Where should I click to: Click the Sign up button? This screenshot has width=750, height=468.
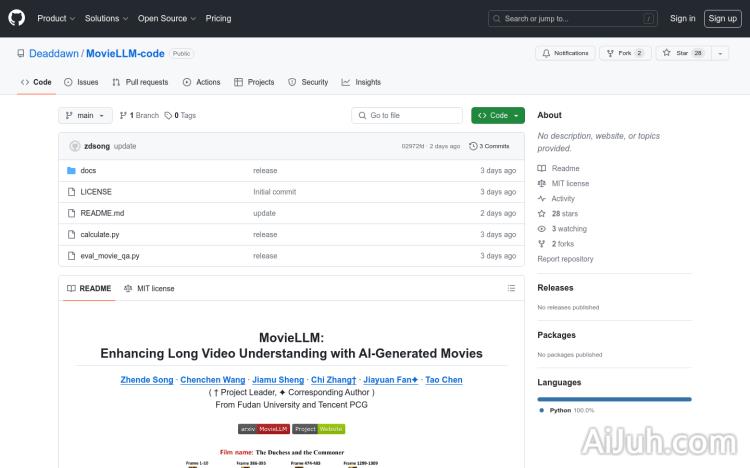[x=720, y=18]
